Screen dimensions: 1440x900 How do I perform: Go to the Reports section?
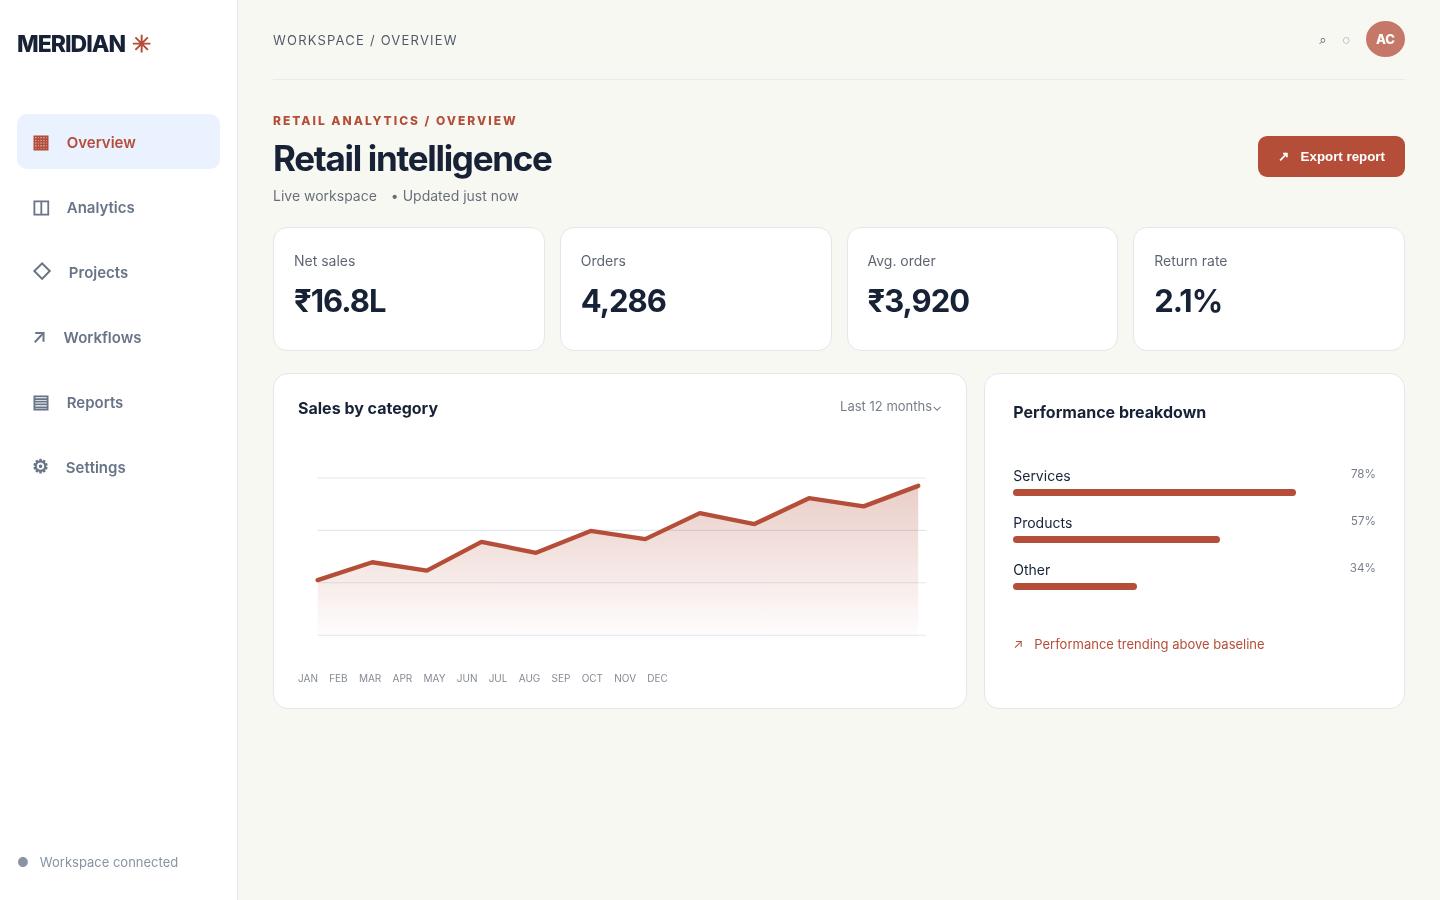118,402
